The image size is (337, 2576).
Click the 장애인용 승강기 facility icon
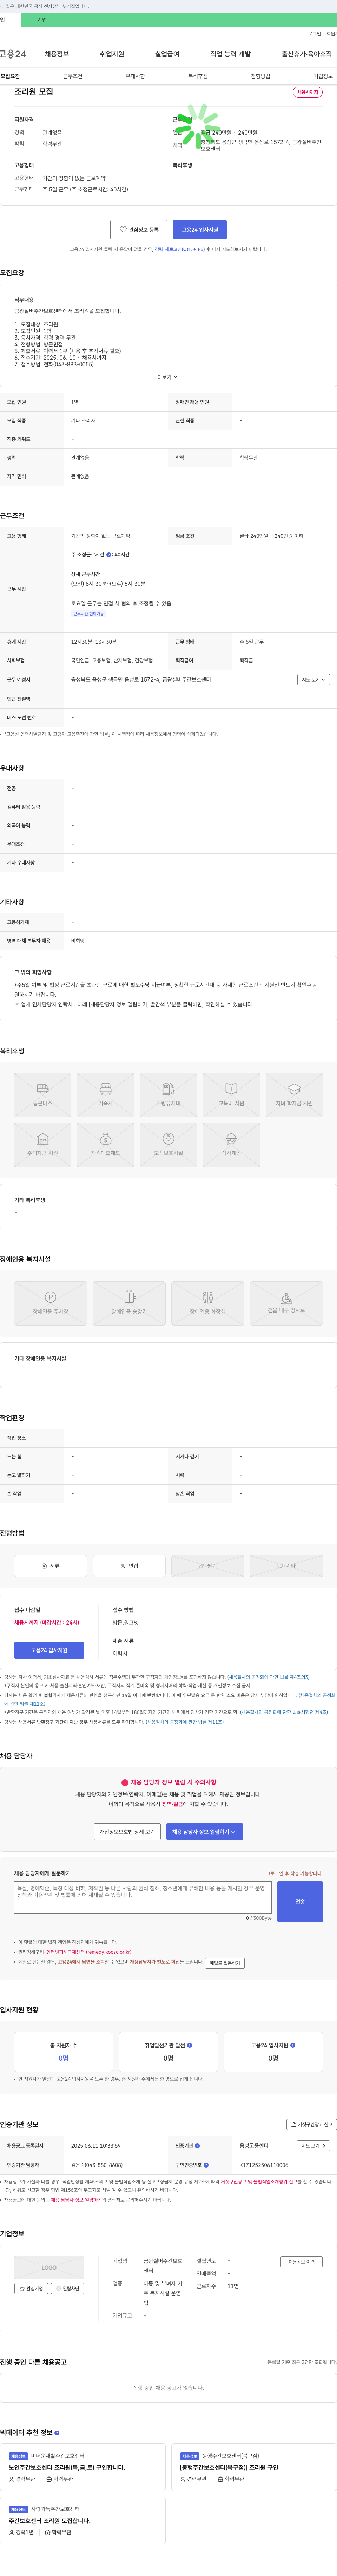(129, 1303)
